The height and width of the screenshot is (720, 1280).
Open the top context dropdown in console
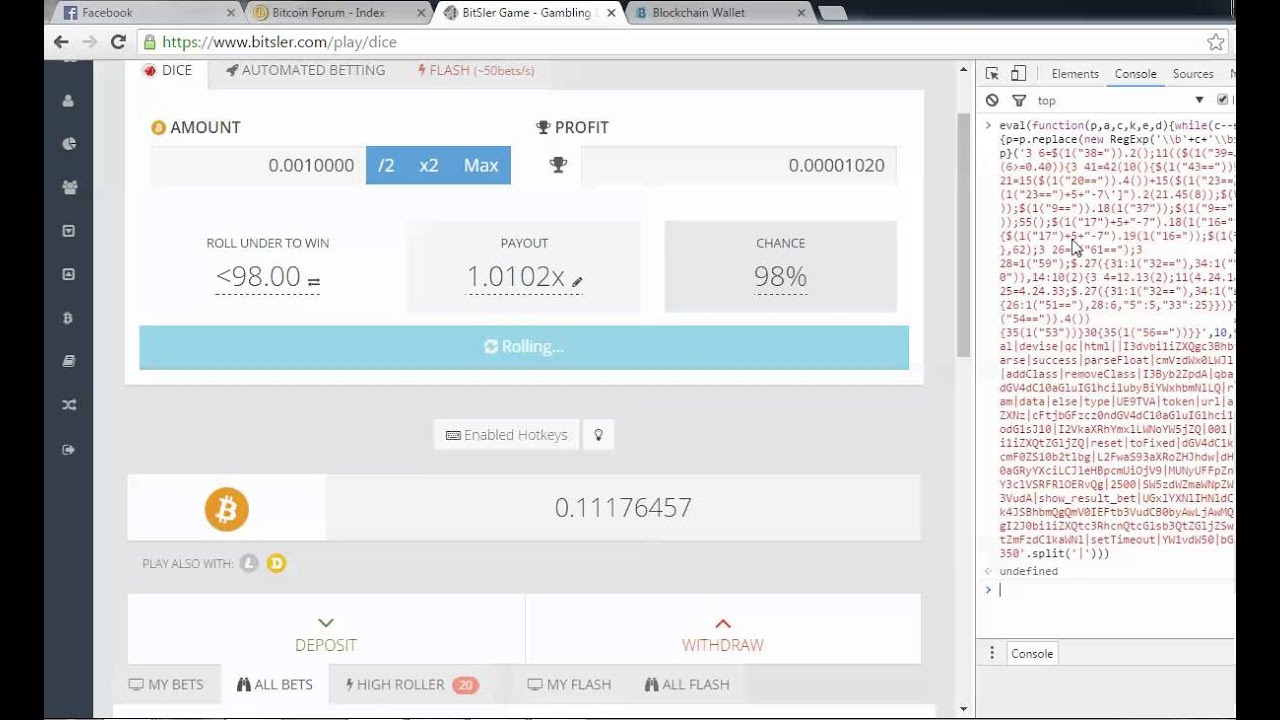click(x=1120, y=100)
